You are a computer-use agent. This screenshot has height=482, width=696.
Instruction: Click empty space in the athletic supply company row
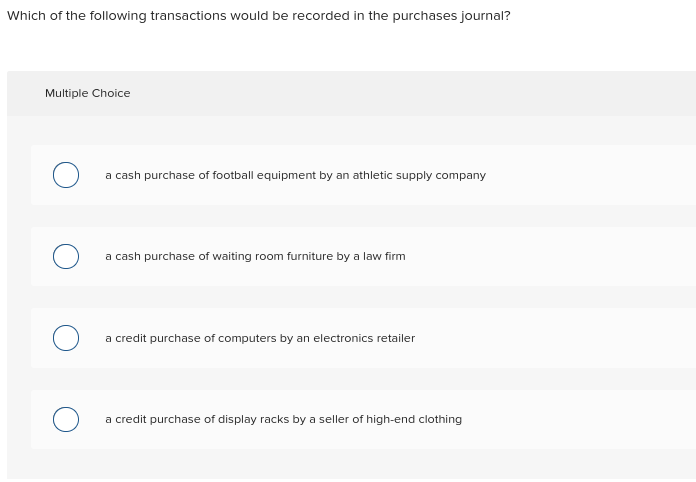pos(590,175)
